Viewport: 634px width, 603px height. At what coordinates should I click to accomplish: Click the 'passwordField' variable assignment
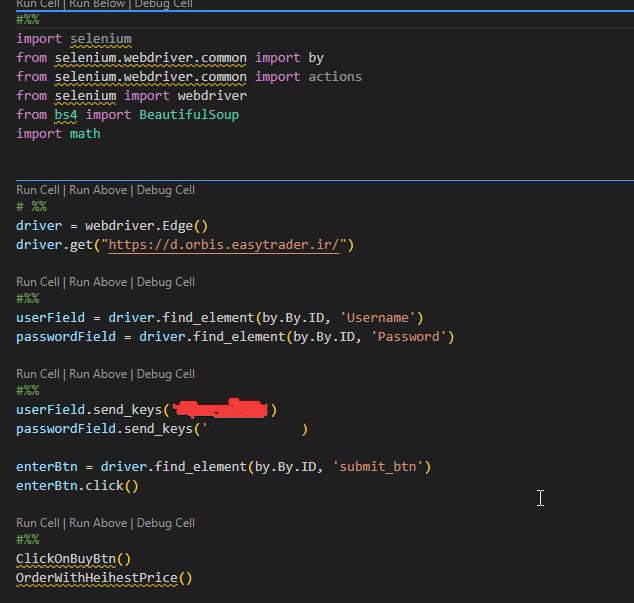tap(66, 337)
